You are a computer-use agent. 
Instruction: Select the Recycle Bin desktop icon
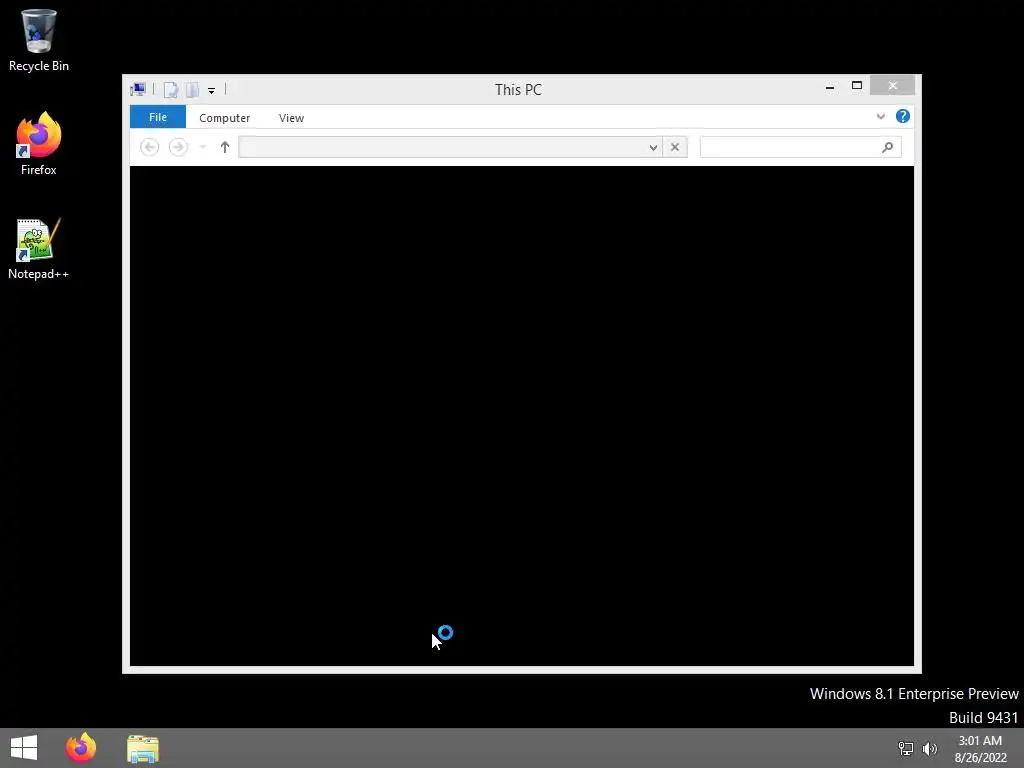(x=39, y=40)
